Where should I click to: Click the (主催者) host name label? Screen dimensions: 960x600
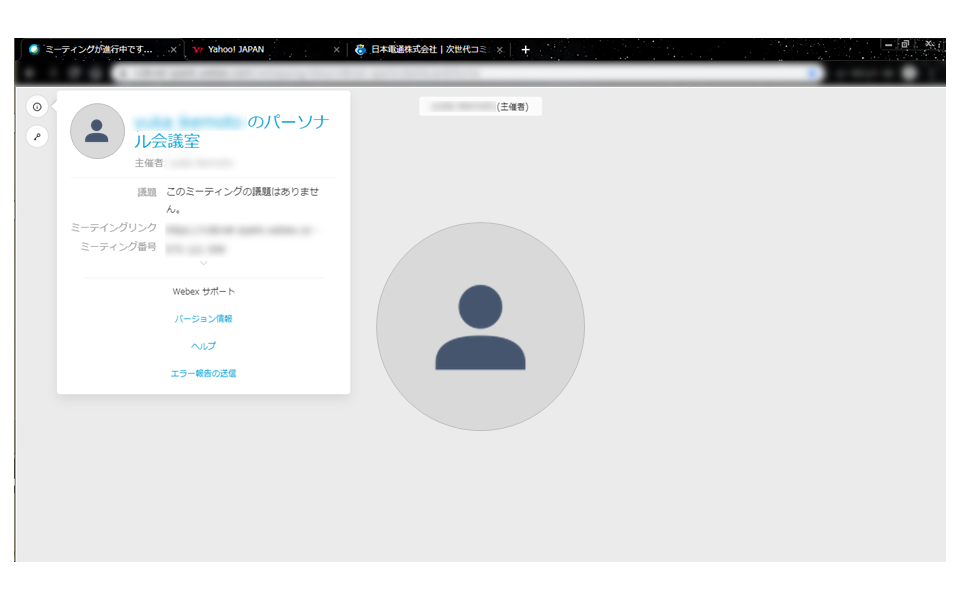coord(481,107)
